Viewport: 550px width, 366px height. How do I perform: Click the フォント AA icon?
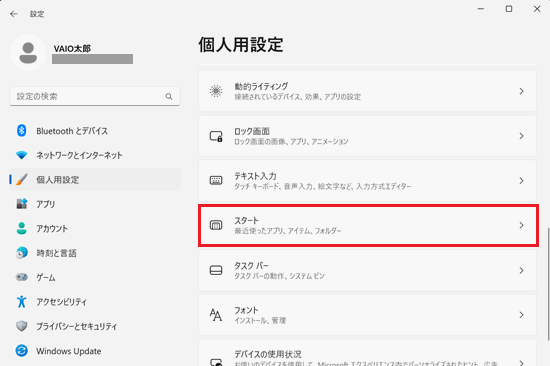(216, 315)
